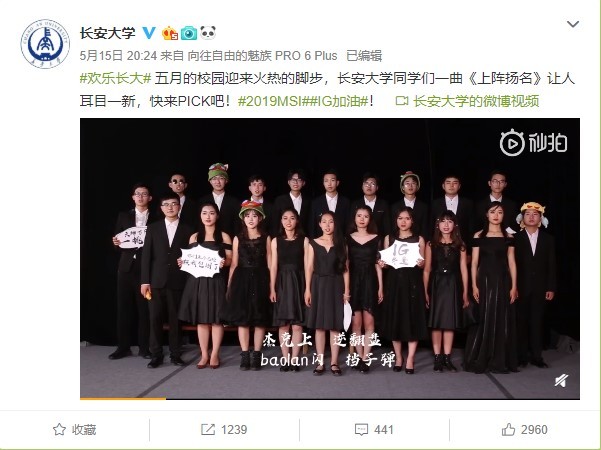Image resolution: width=601 pixels, height=450 pixels.
Task: Like the post with 2960 thumbs-up
Action: (524, 430)
